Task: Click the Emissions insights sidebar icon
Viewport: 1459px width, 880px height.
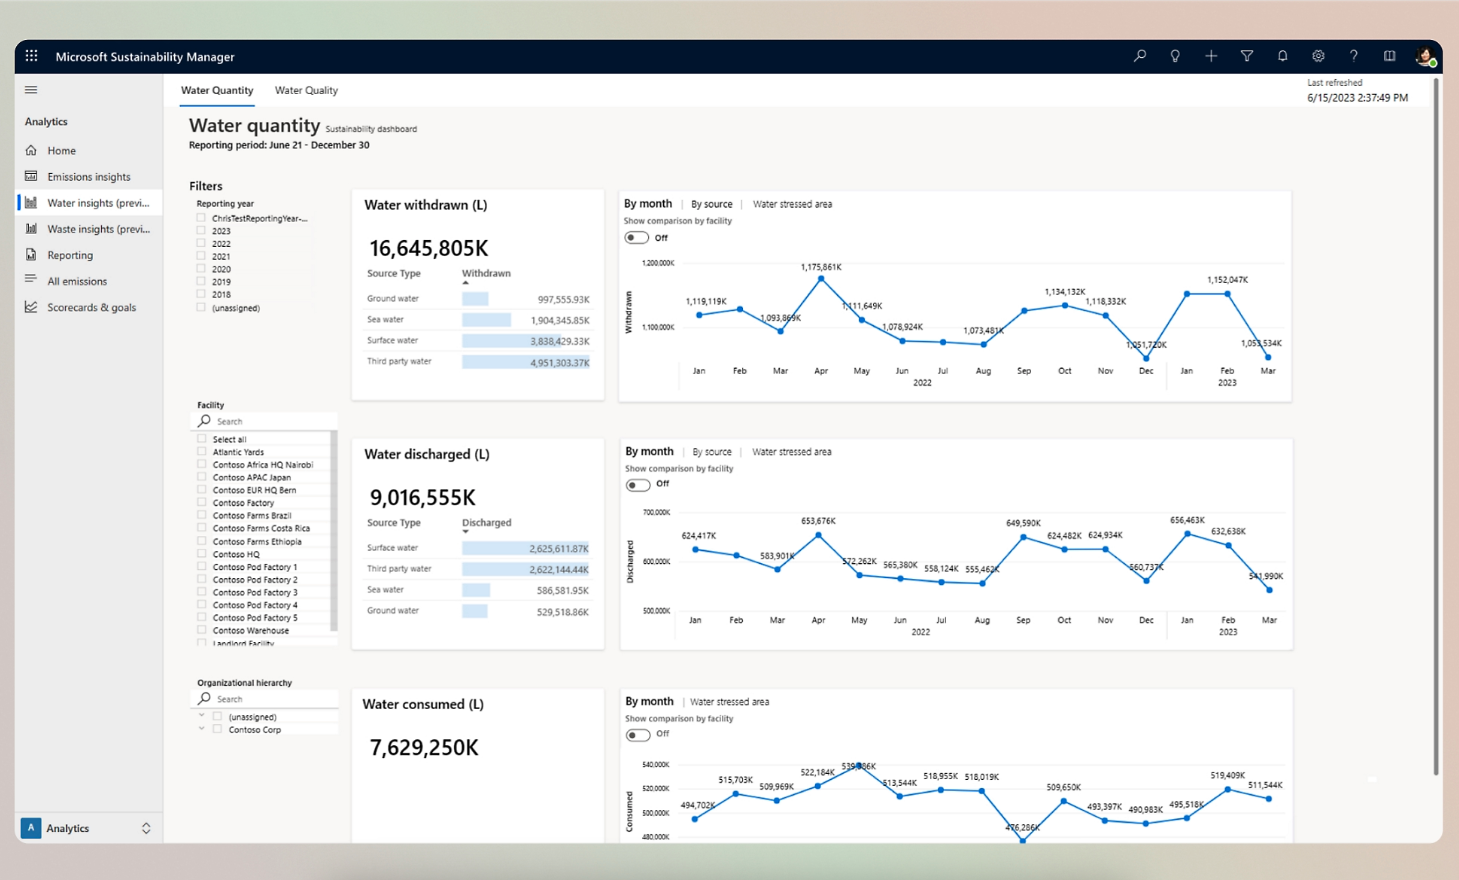Action: pos(31,176)
